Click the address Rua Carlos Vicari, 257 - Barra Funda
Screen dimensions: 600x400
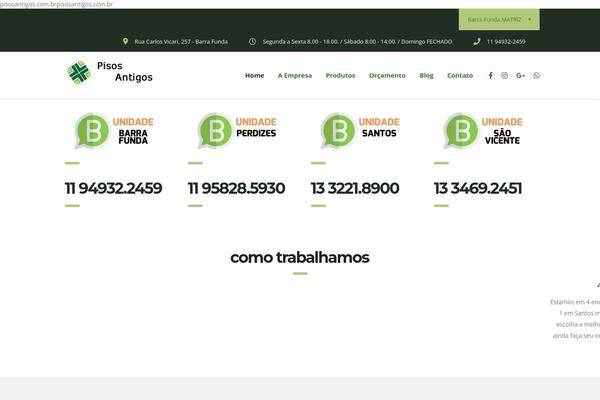click(181, 41)
